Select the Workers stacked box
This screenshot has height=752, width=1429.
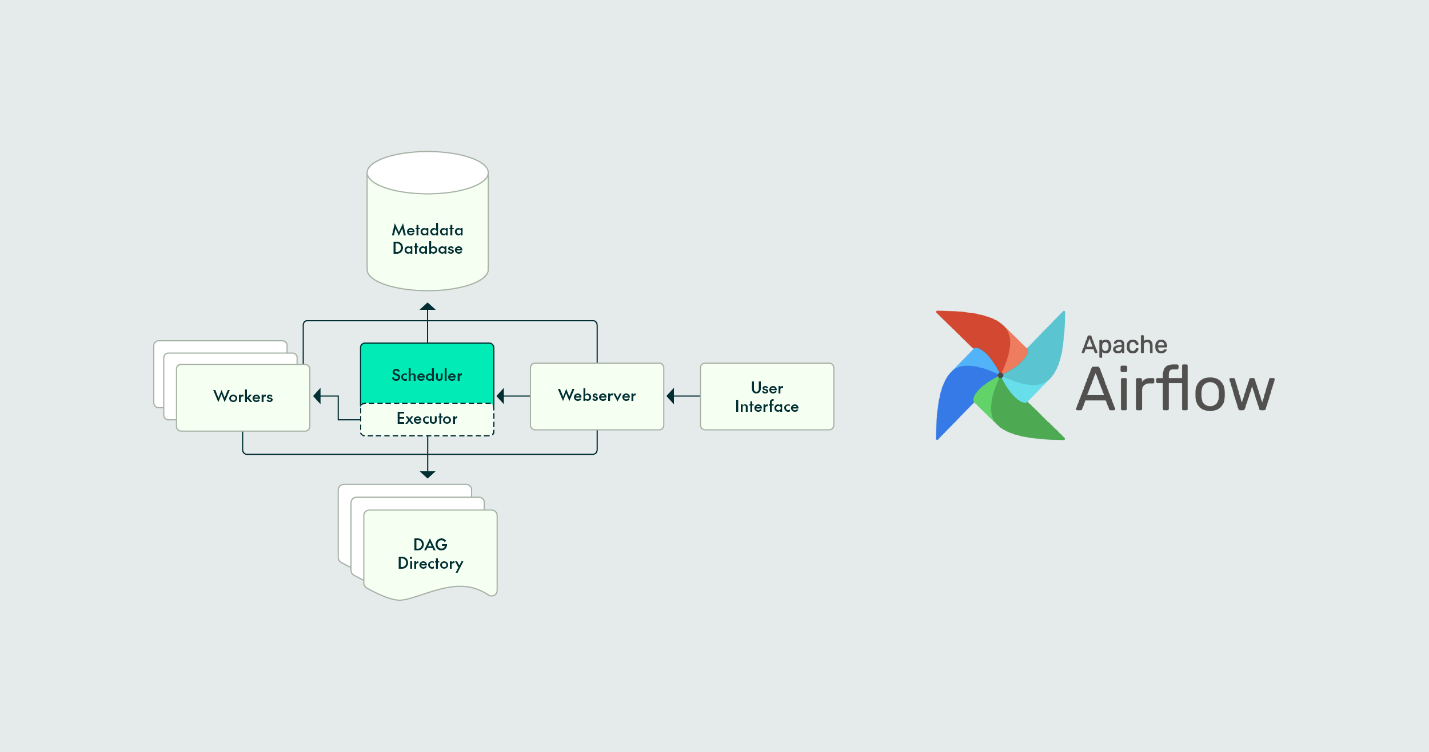click(x=243, y=397)
